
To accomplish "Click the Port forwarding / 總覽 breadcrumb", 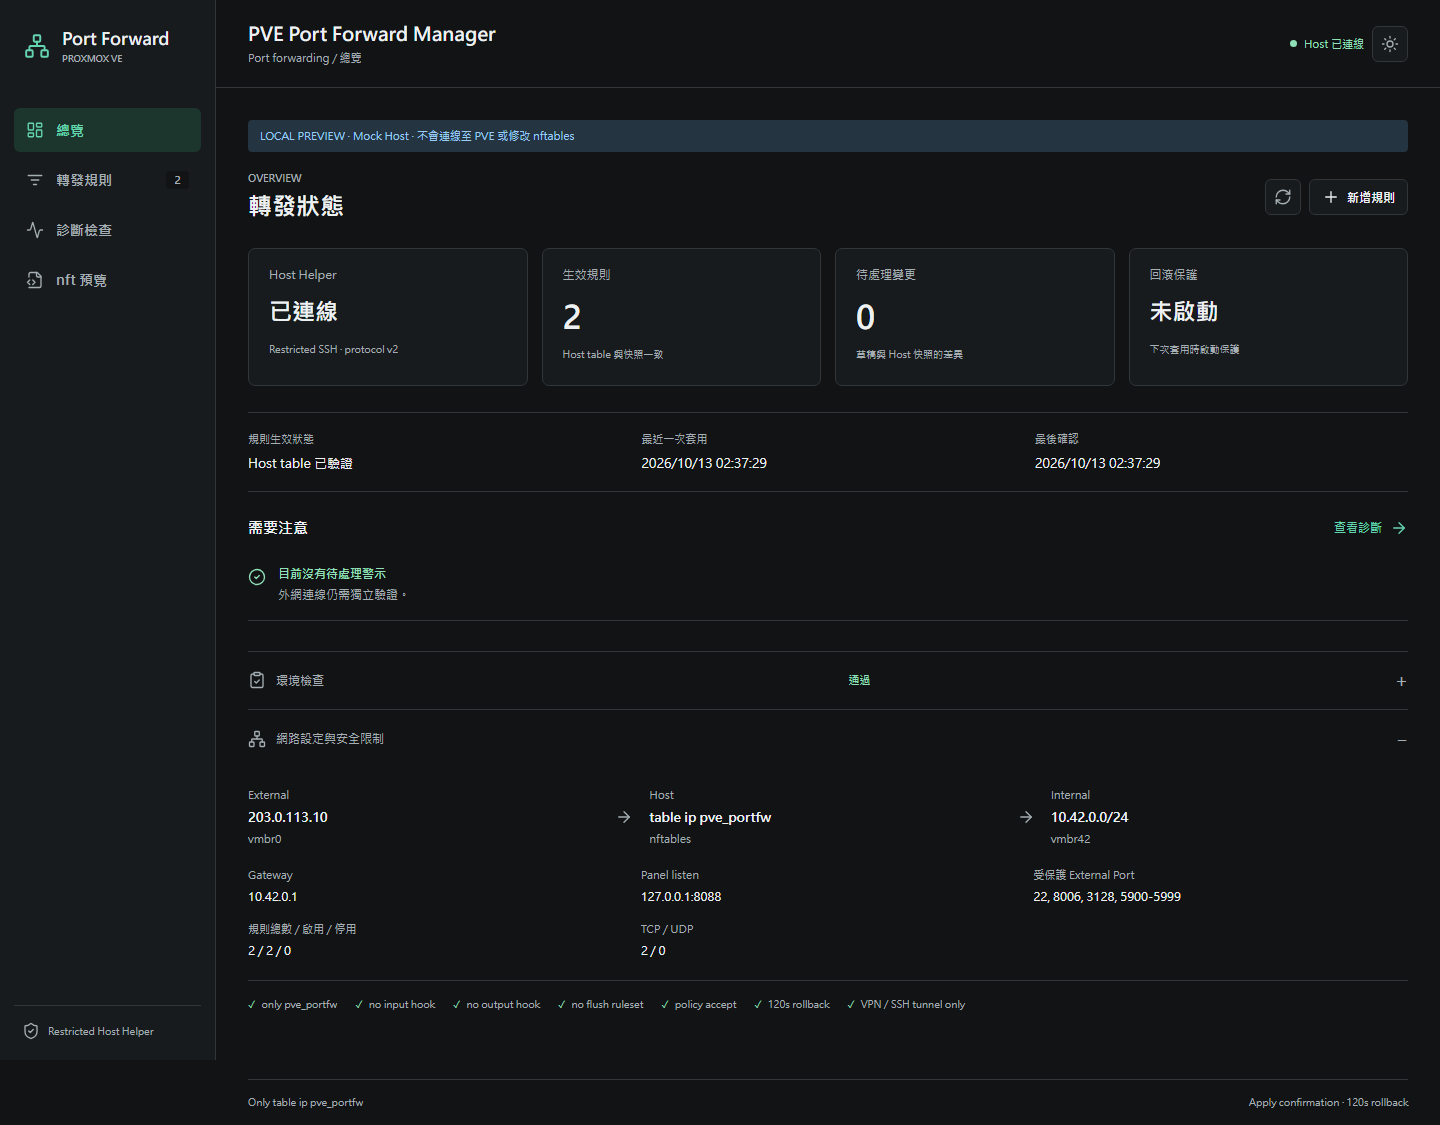I will (x=305, y=58).
